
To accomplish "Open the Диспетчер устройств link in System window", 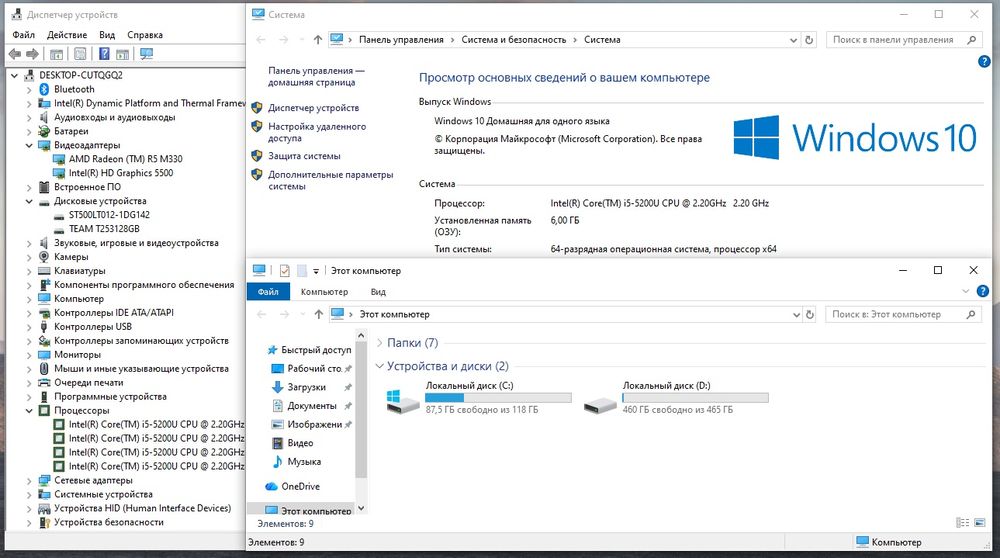I will click(313, 108).
